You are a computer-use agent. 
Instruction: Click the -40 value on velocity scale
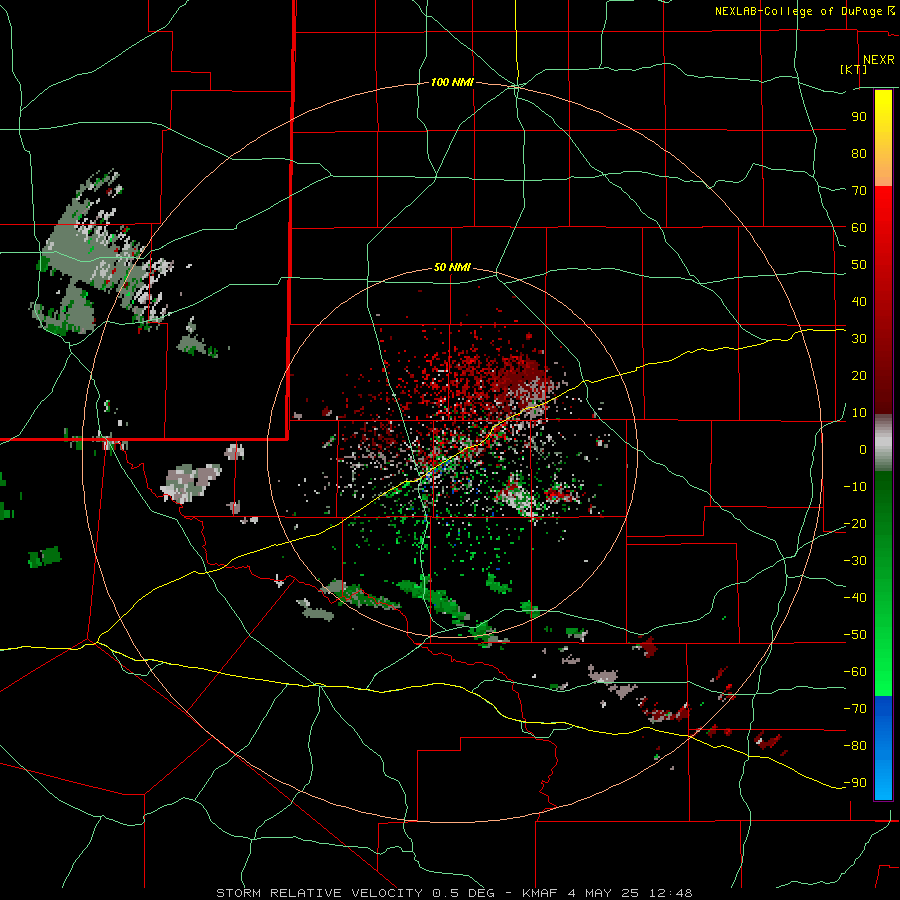(x=855, y=598)
